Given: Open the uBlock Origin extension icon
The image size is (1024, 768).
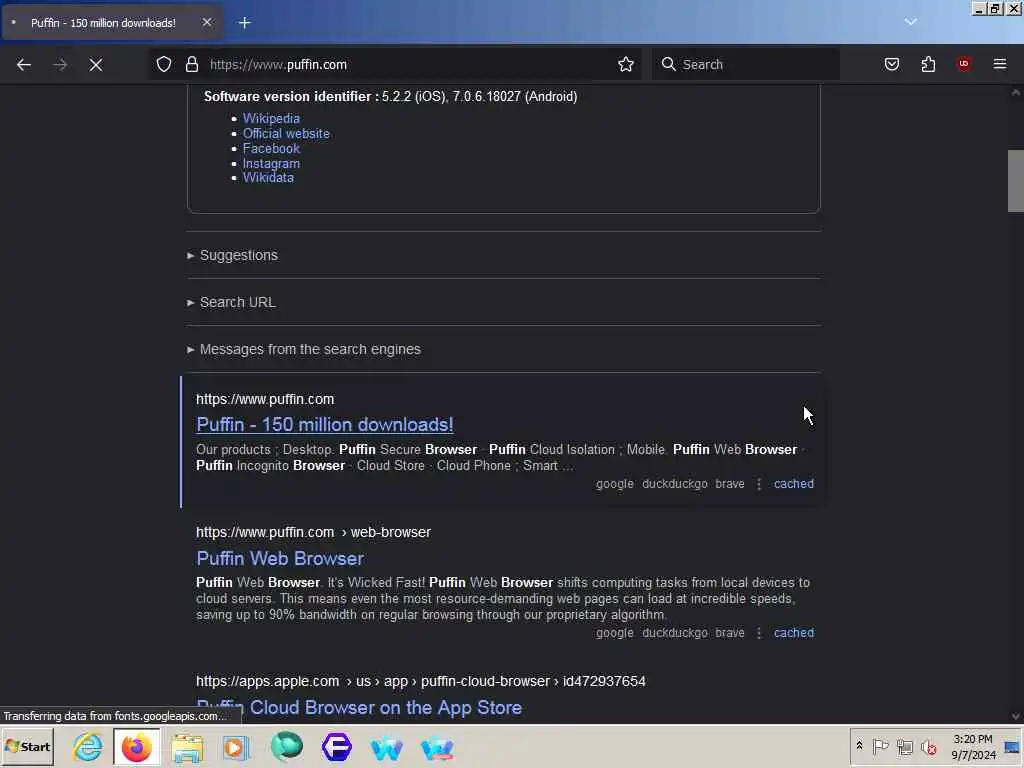Looking at the screenshot, I should tap(963, 64).
